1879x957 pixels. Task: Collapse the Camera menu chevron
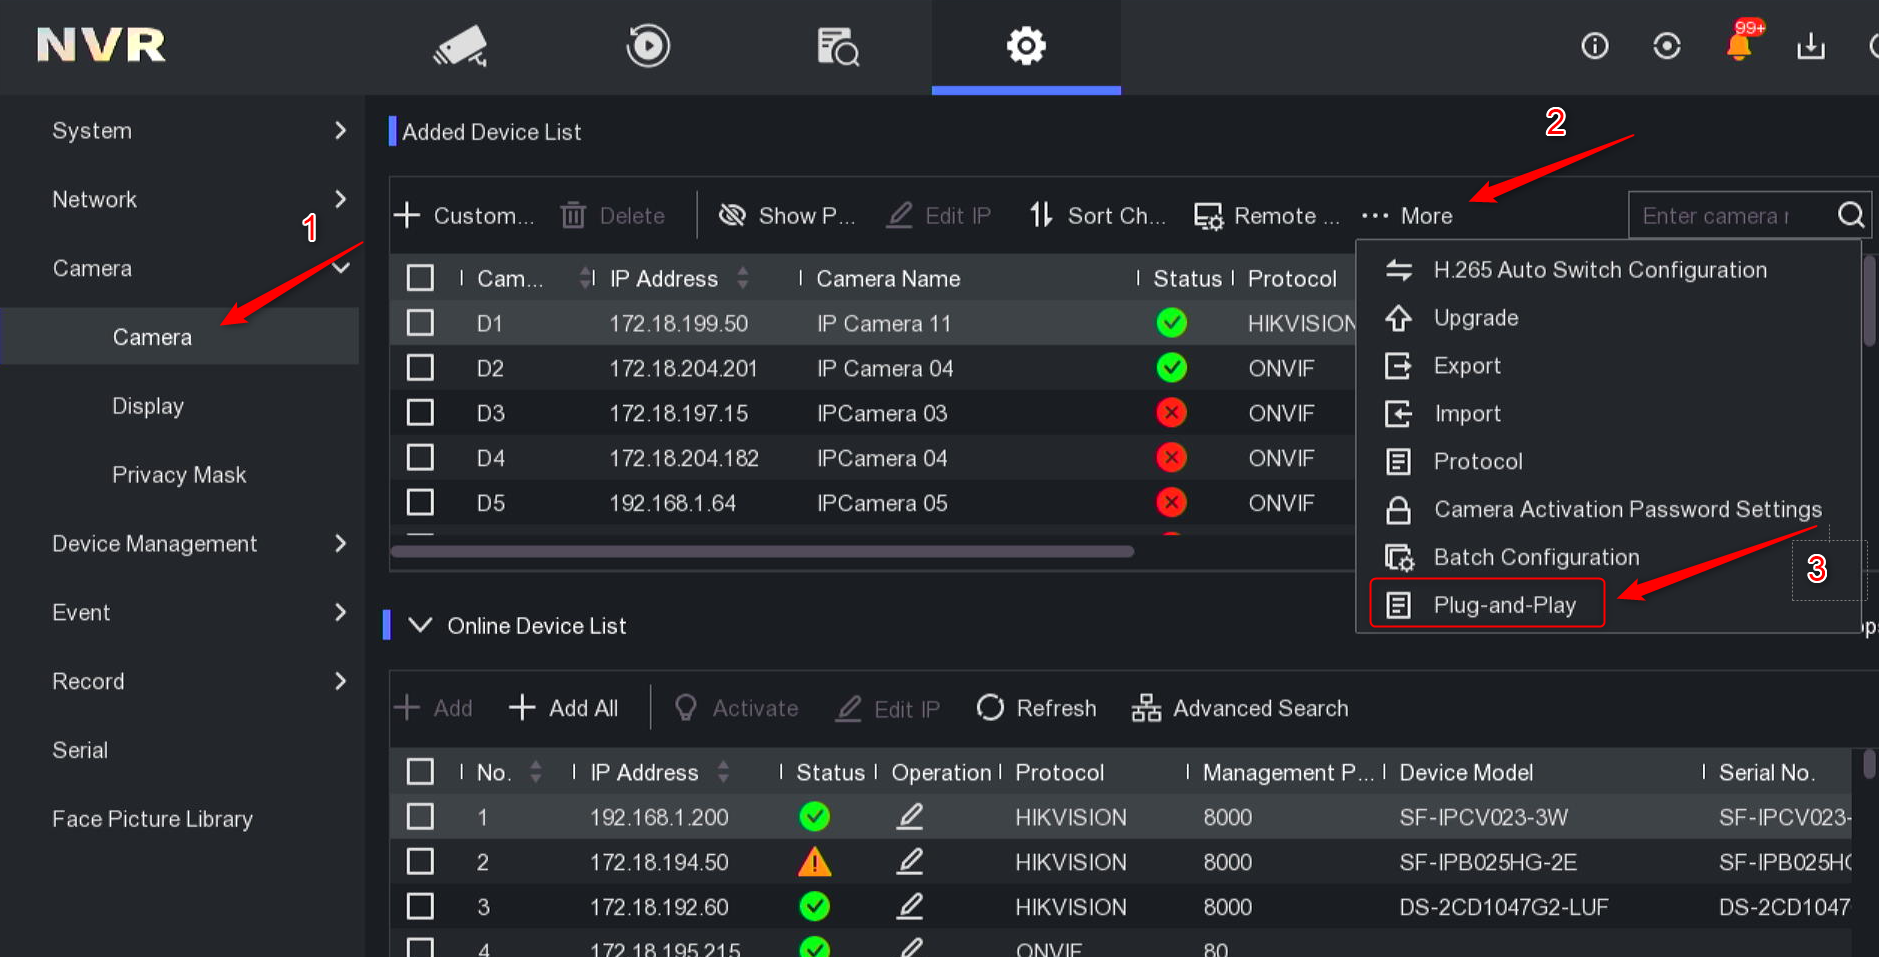click(x=341, y=268)
